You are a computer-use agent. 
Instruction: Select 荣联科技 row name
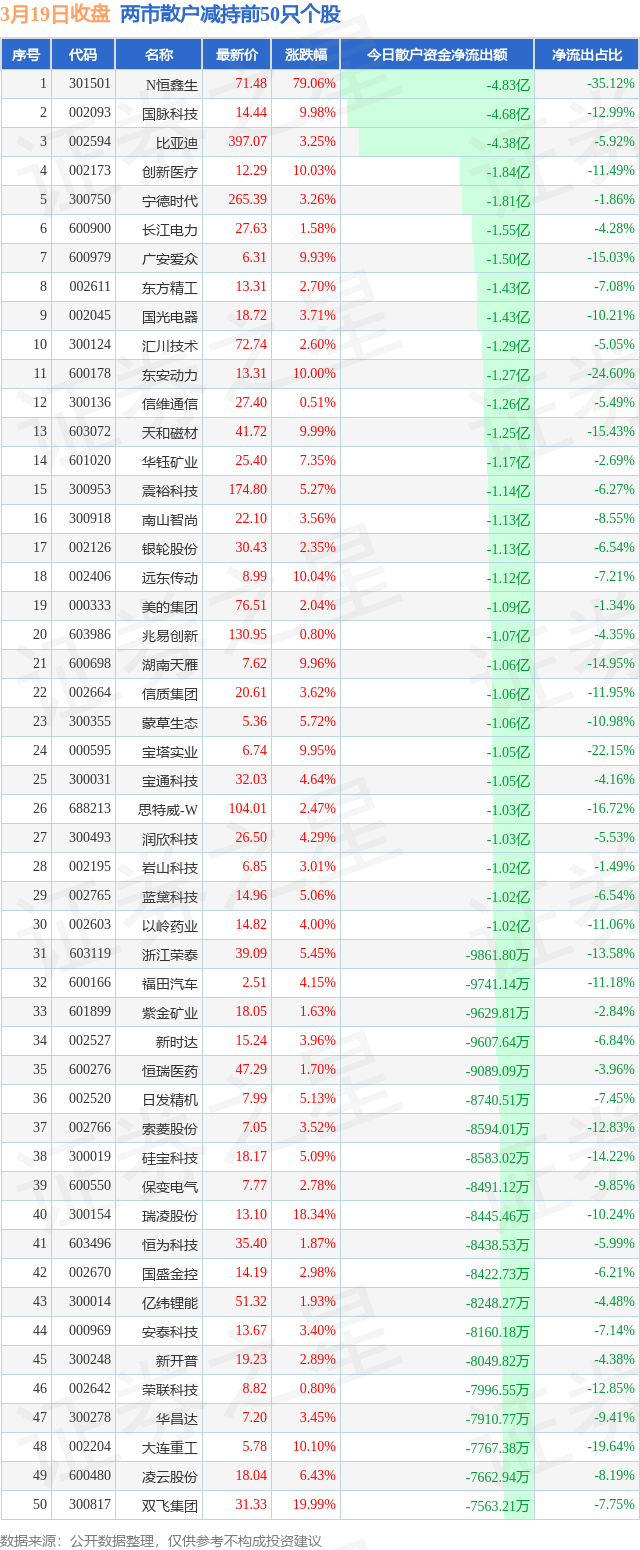click(x=170, y=1389)
